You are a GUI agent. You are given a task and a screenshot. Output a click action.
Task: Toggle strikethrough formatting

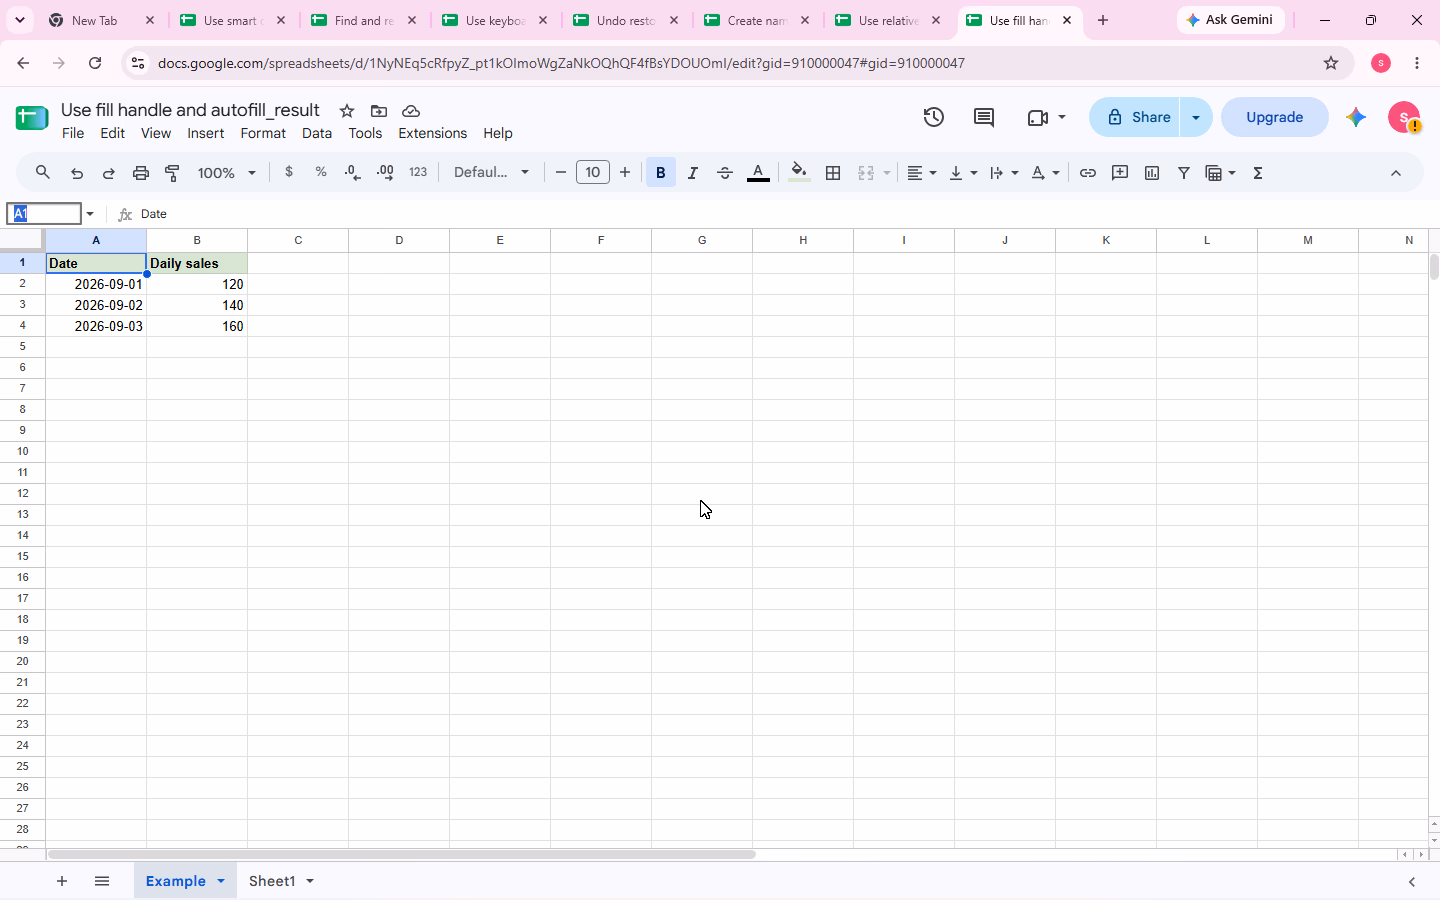(x=725, y=173)
